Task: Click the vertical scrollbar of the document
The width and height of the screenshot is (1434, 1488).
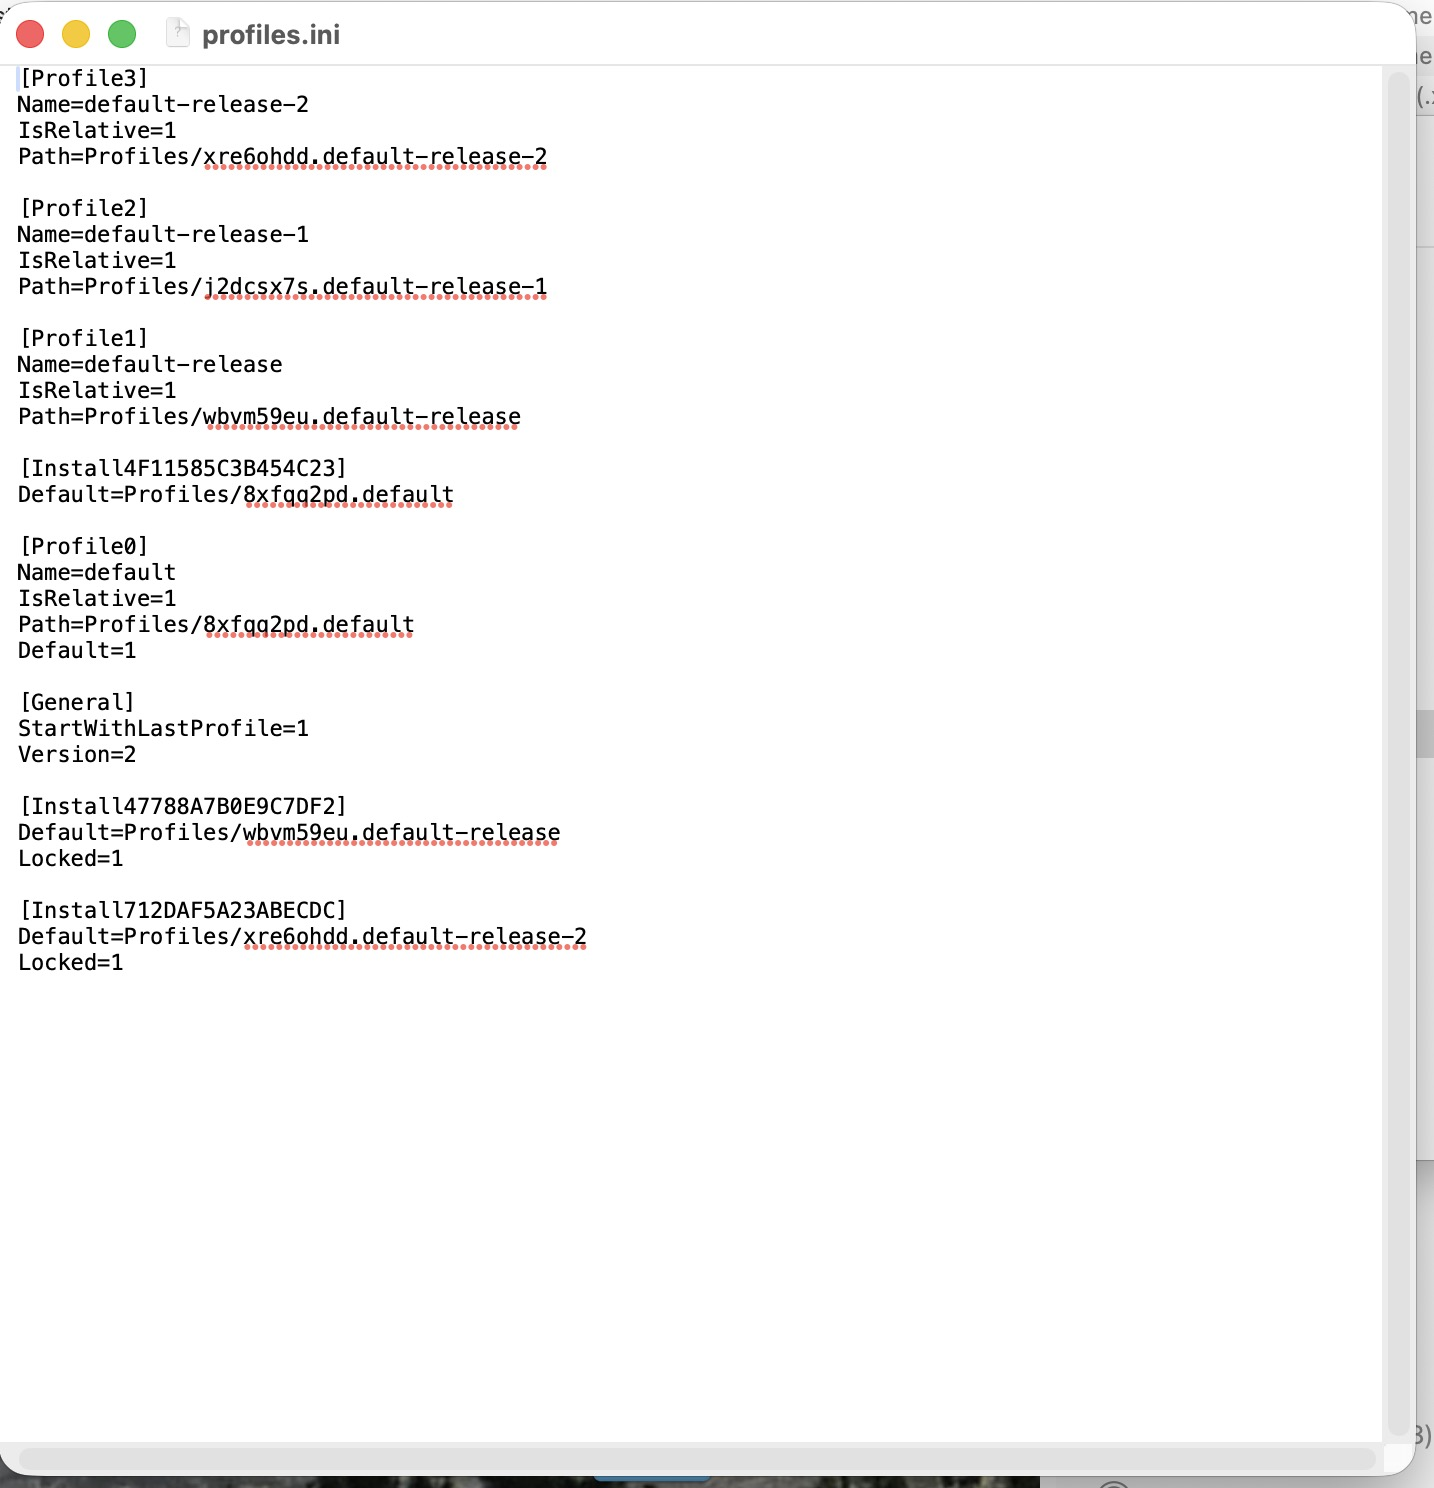Action: tap(1399, 755)
